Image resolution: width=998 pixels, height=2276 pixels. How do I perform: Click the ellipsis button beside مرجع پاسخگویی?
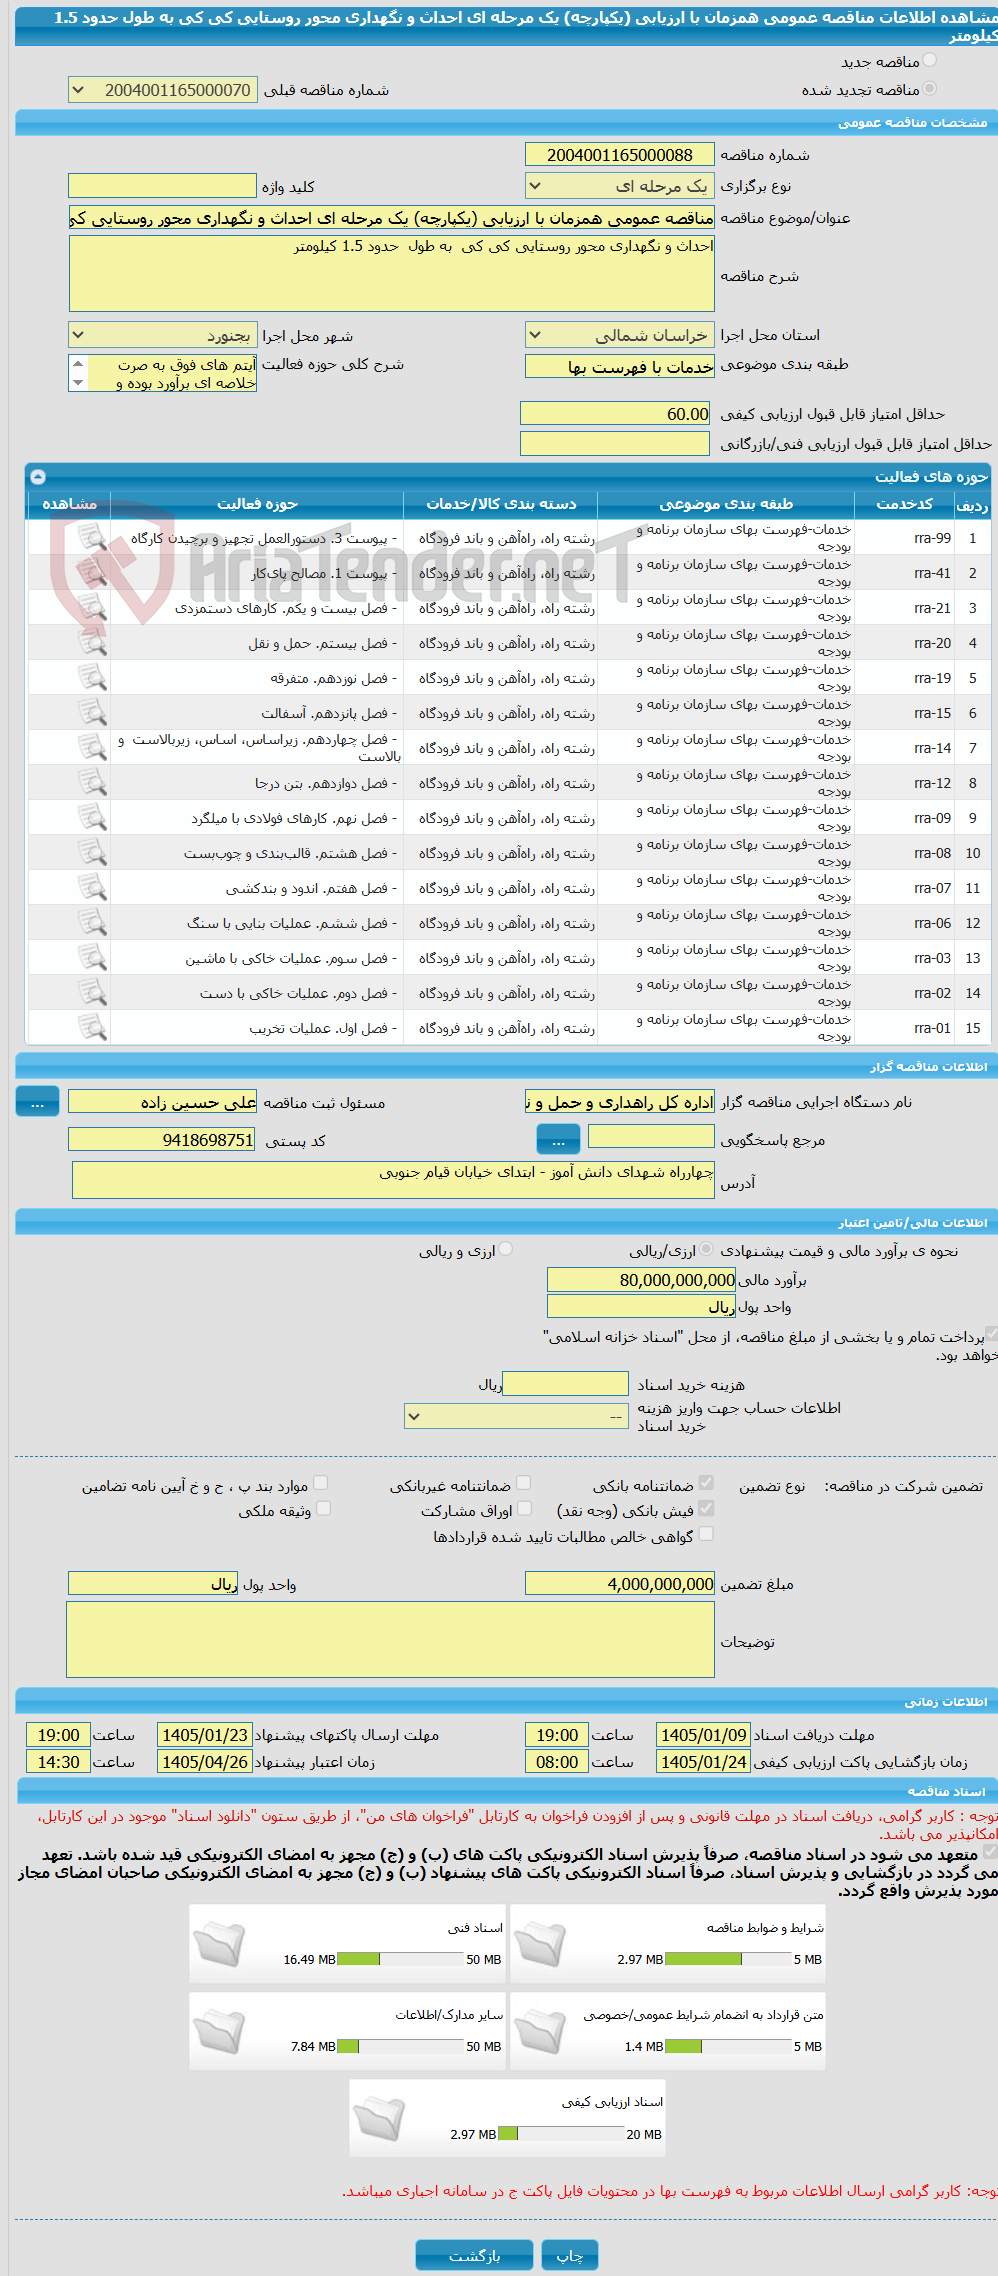[x=558, y=1139]
